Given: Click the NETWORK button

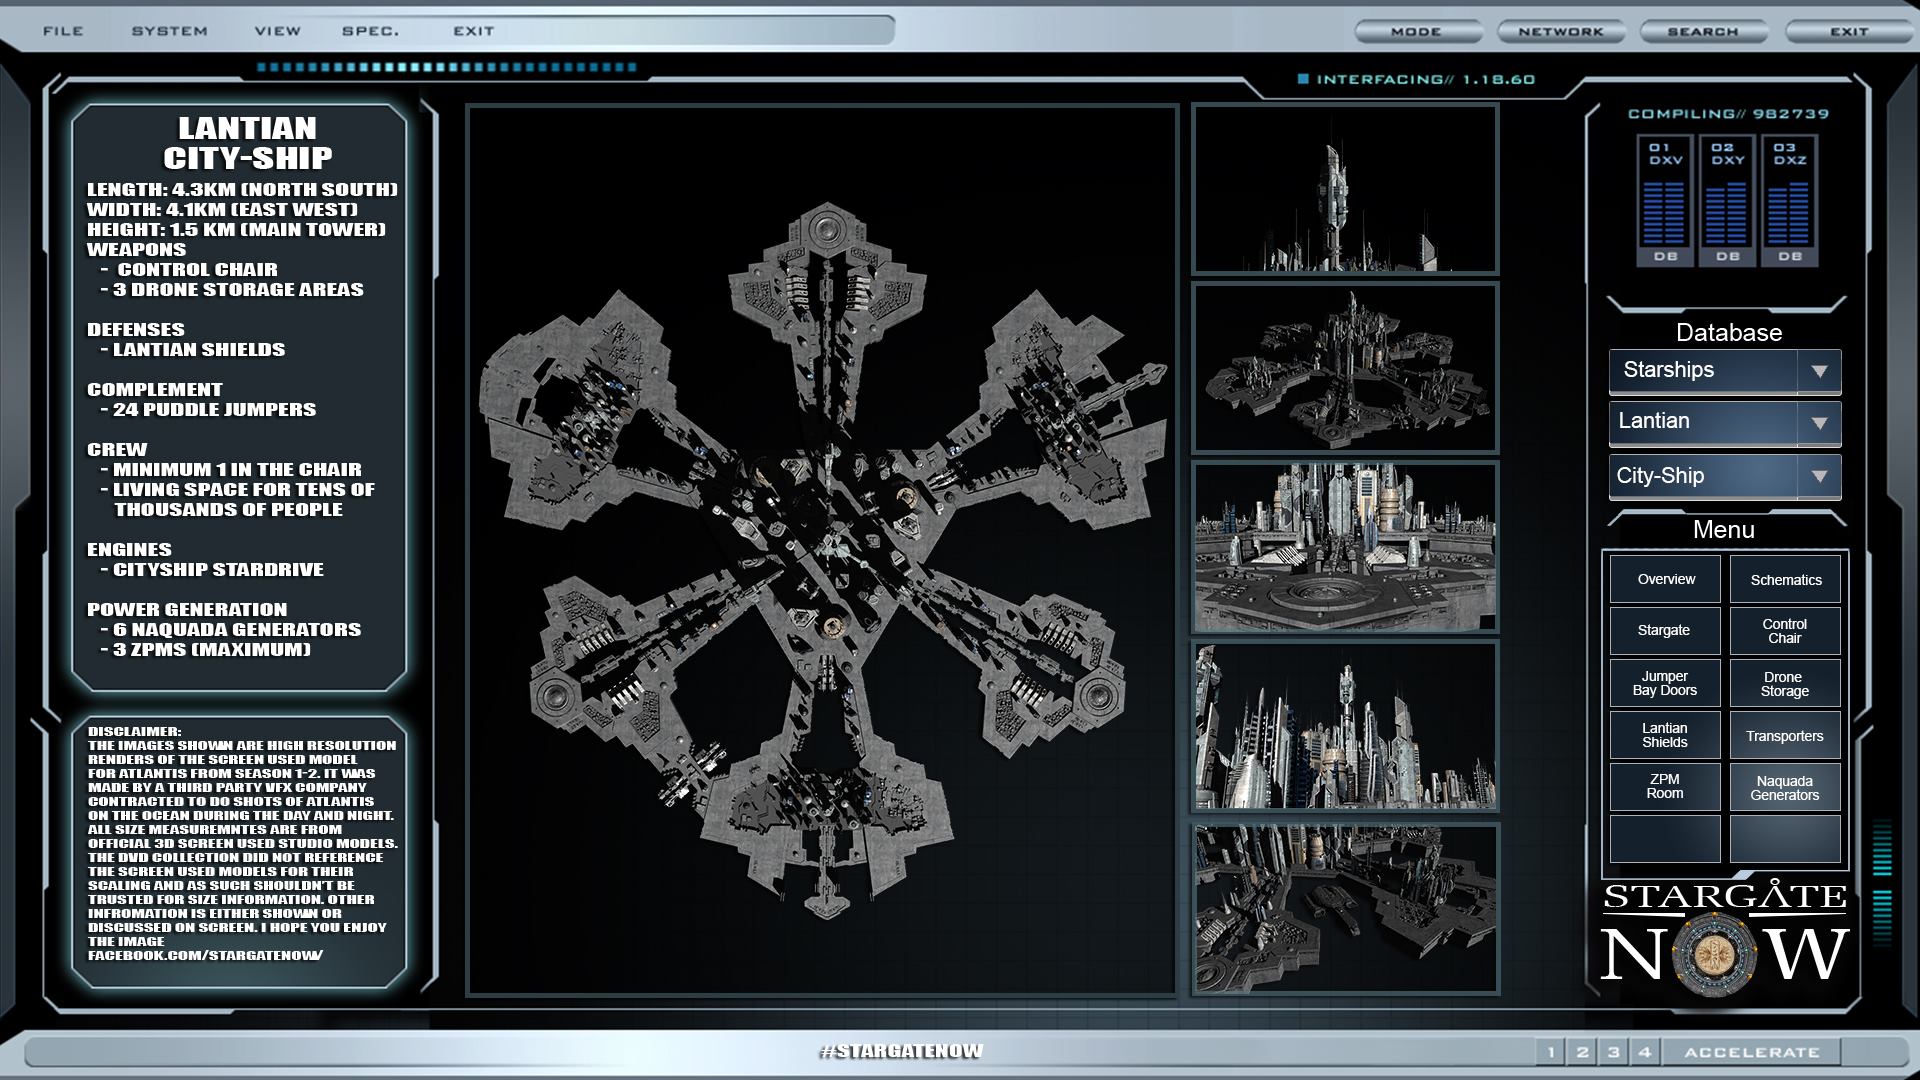Looking at the screenshot, I should pos(1561,32).
